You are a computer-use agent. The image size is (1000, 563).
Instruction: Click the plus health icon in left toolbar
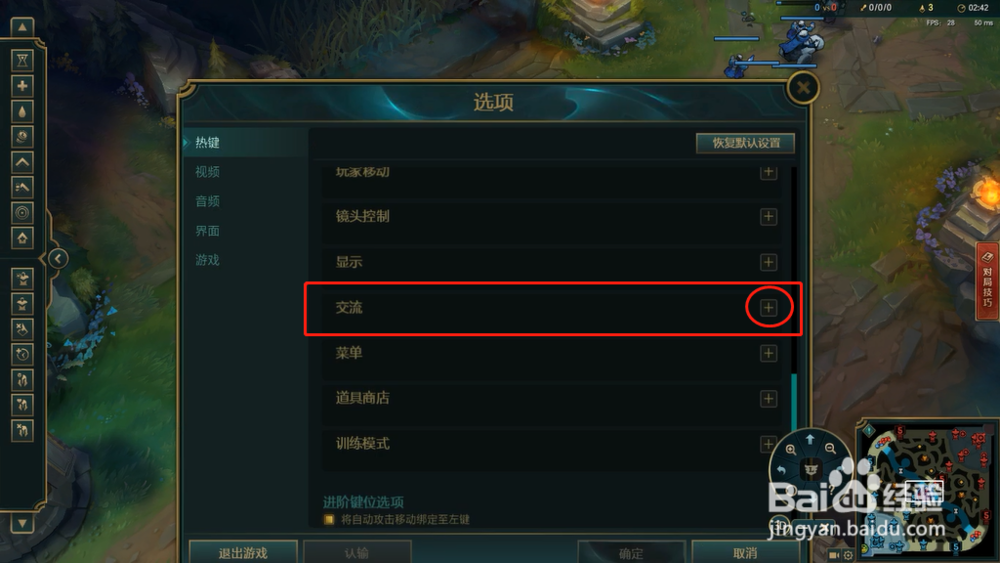[x=22, y=86]
